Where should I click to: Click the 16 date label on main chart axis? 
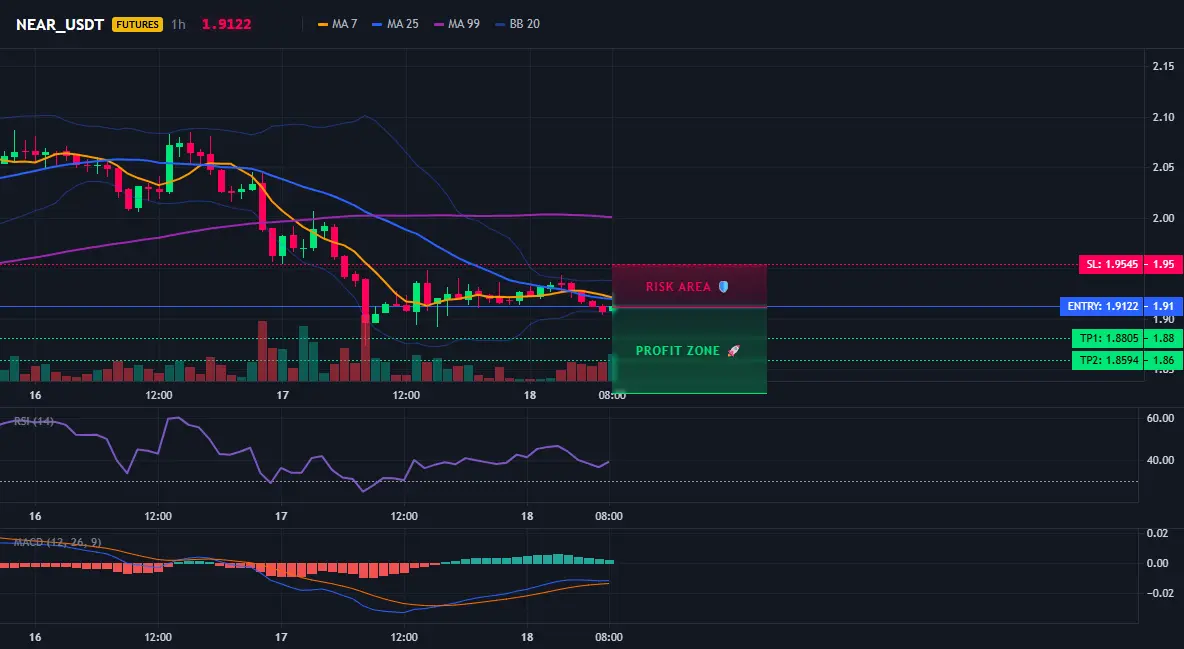point(35,395)
